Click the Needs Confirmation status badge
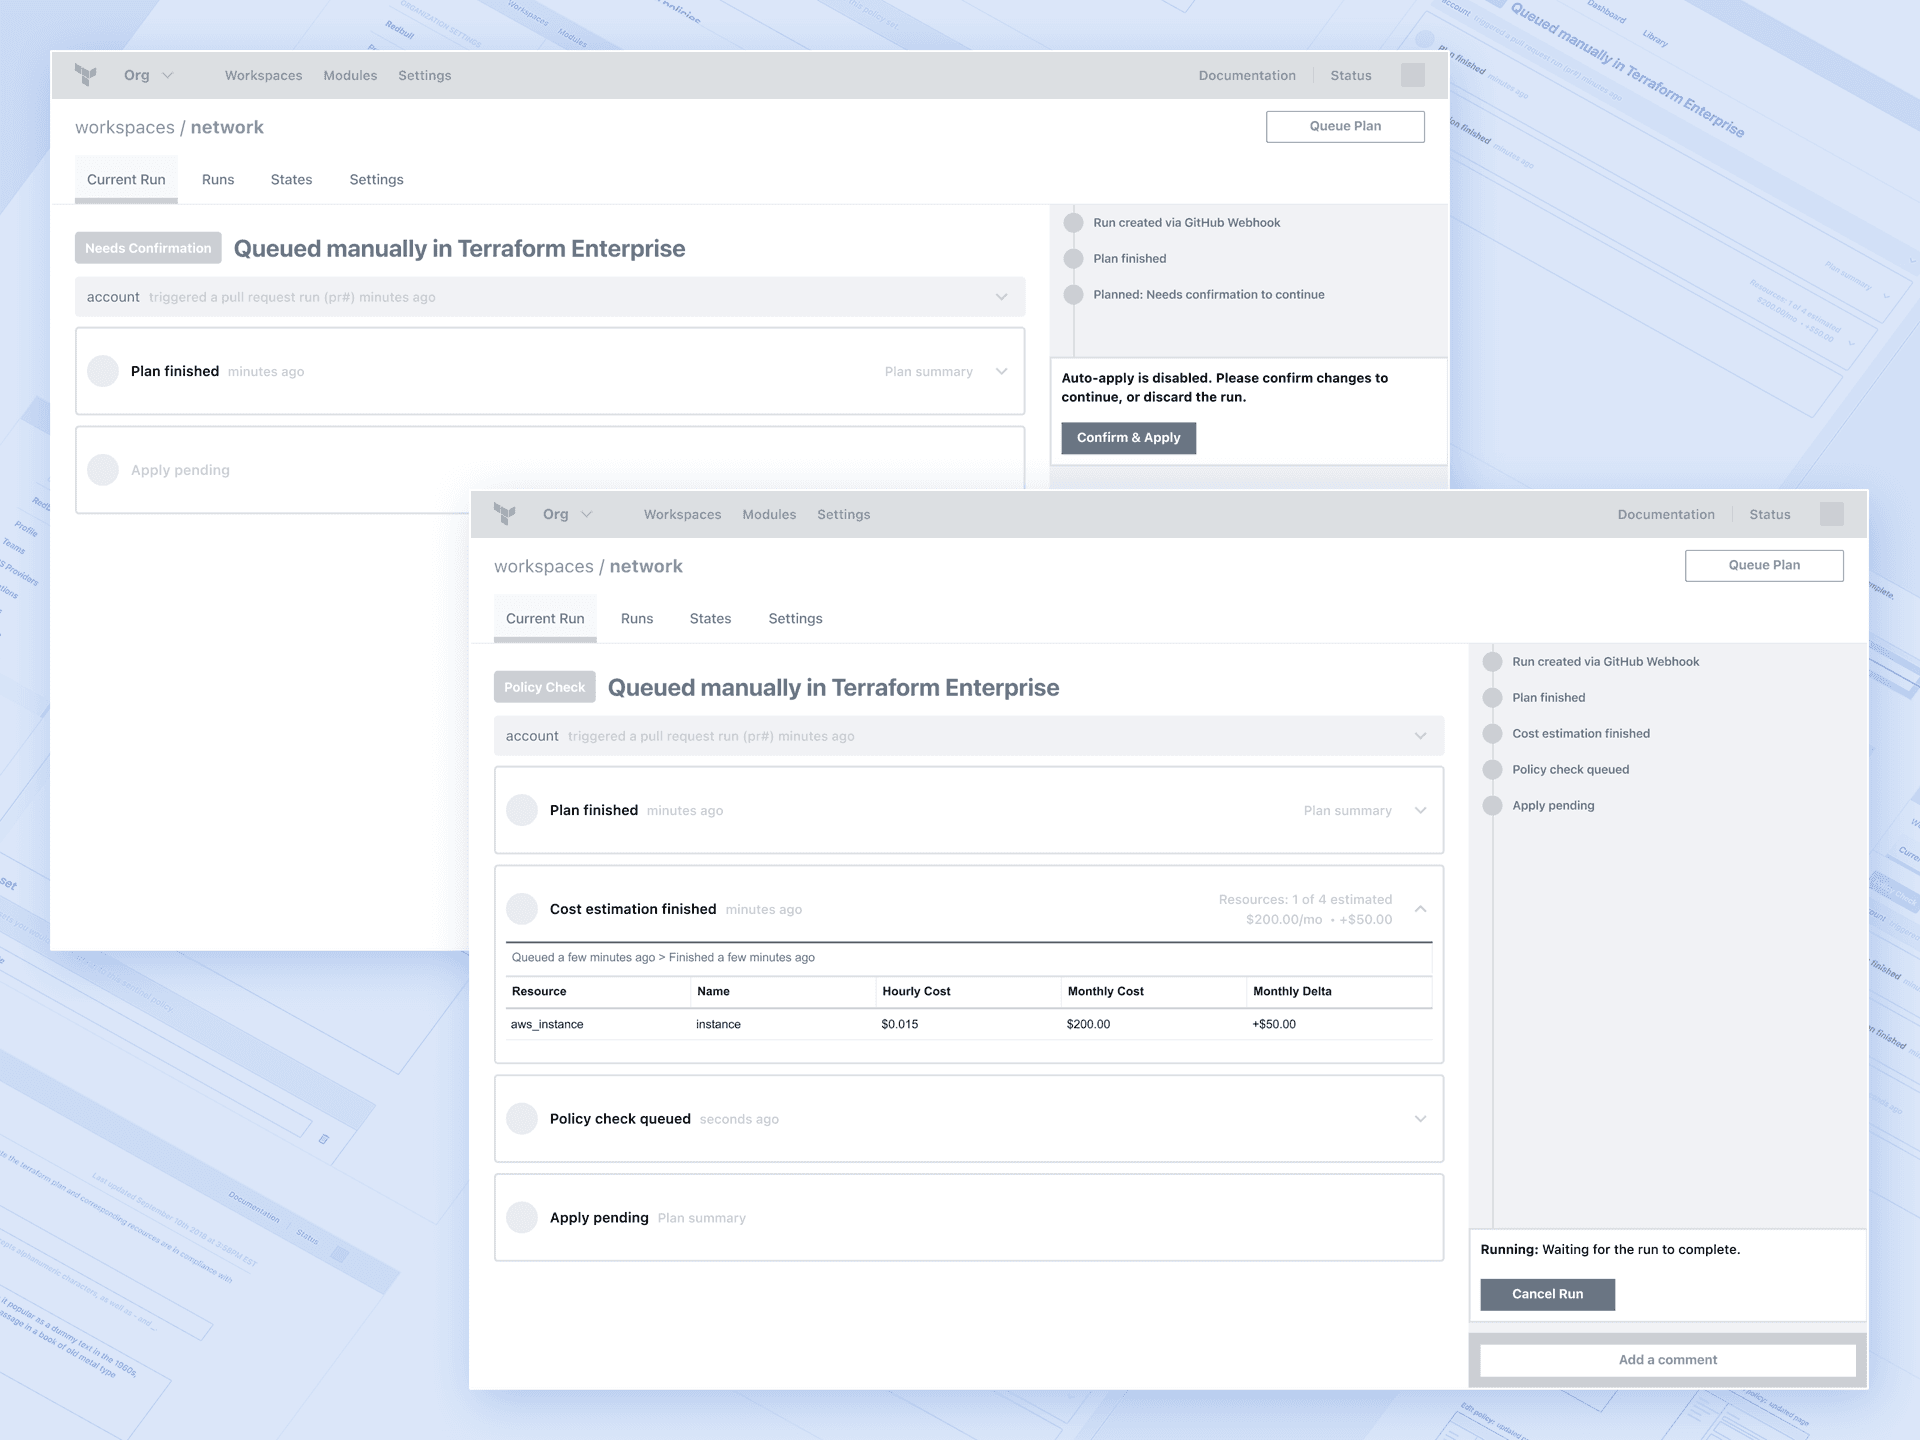Image resolution: width=1920 pixels, height=1440 pixels. (148, 248)
